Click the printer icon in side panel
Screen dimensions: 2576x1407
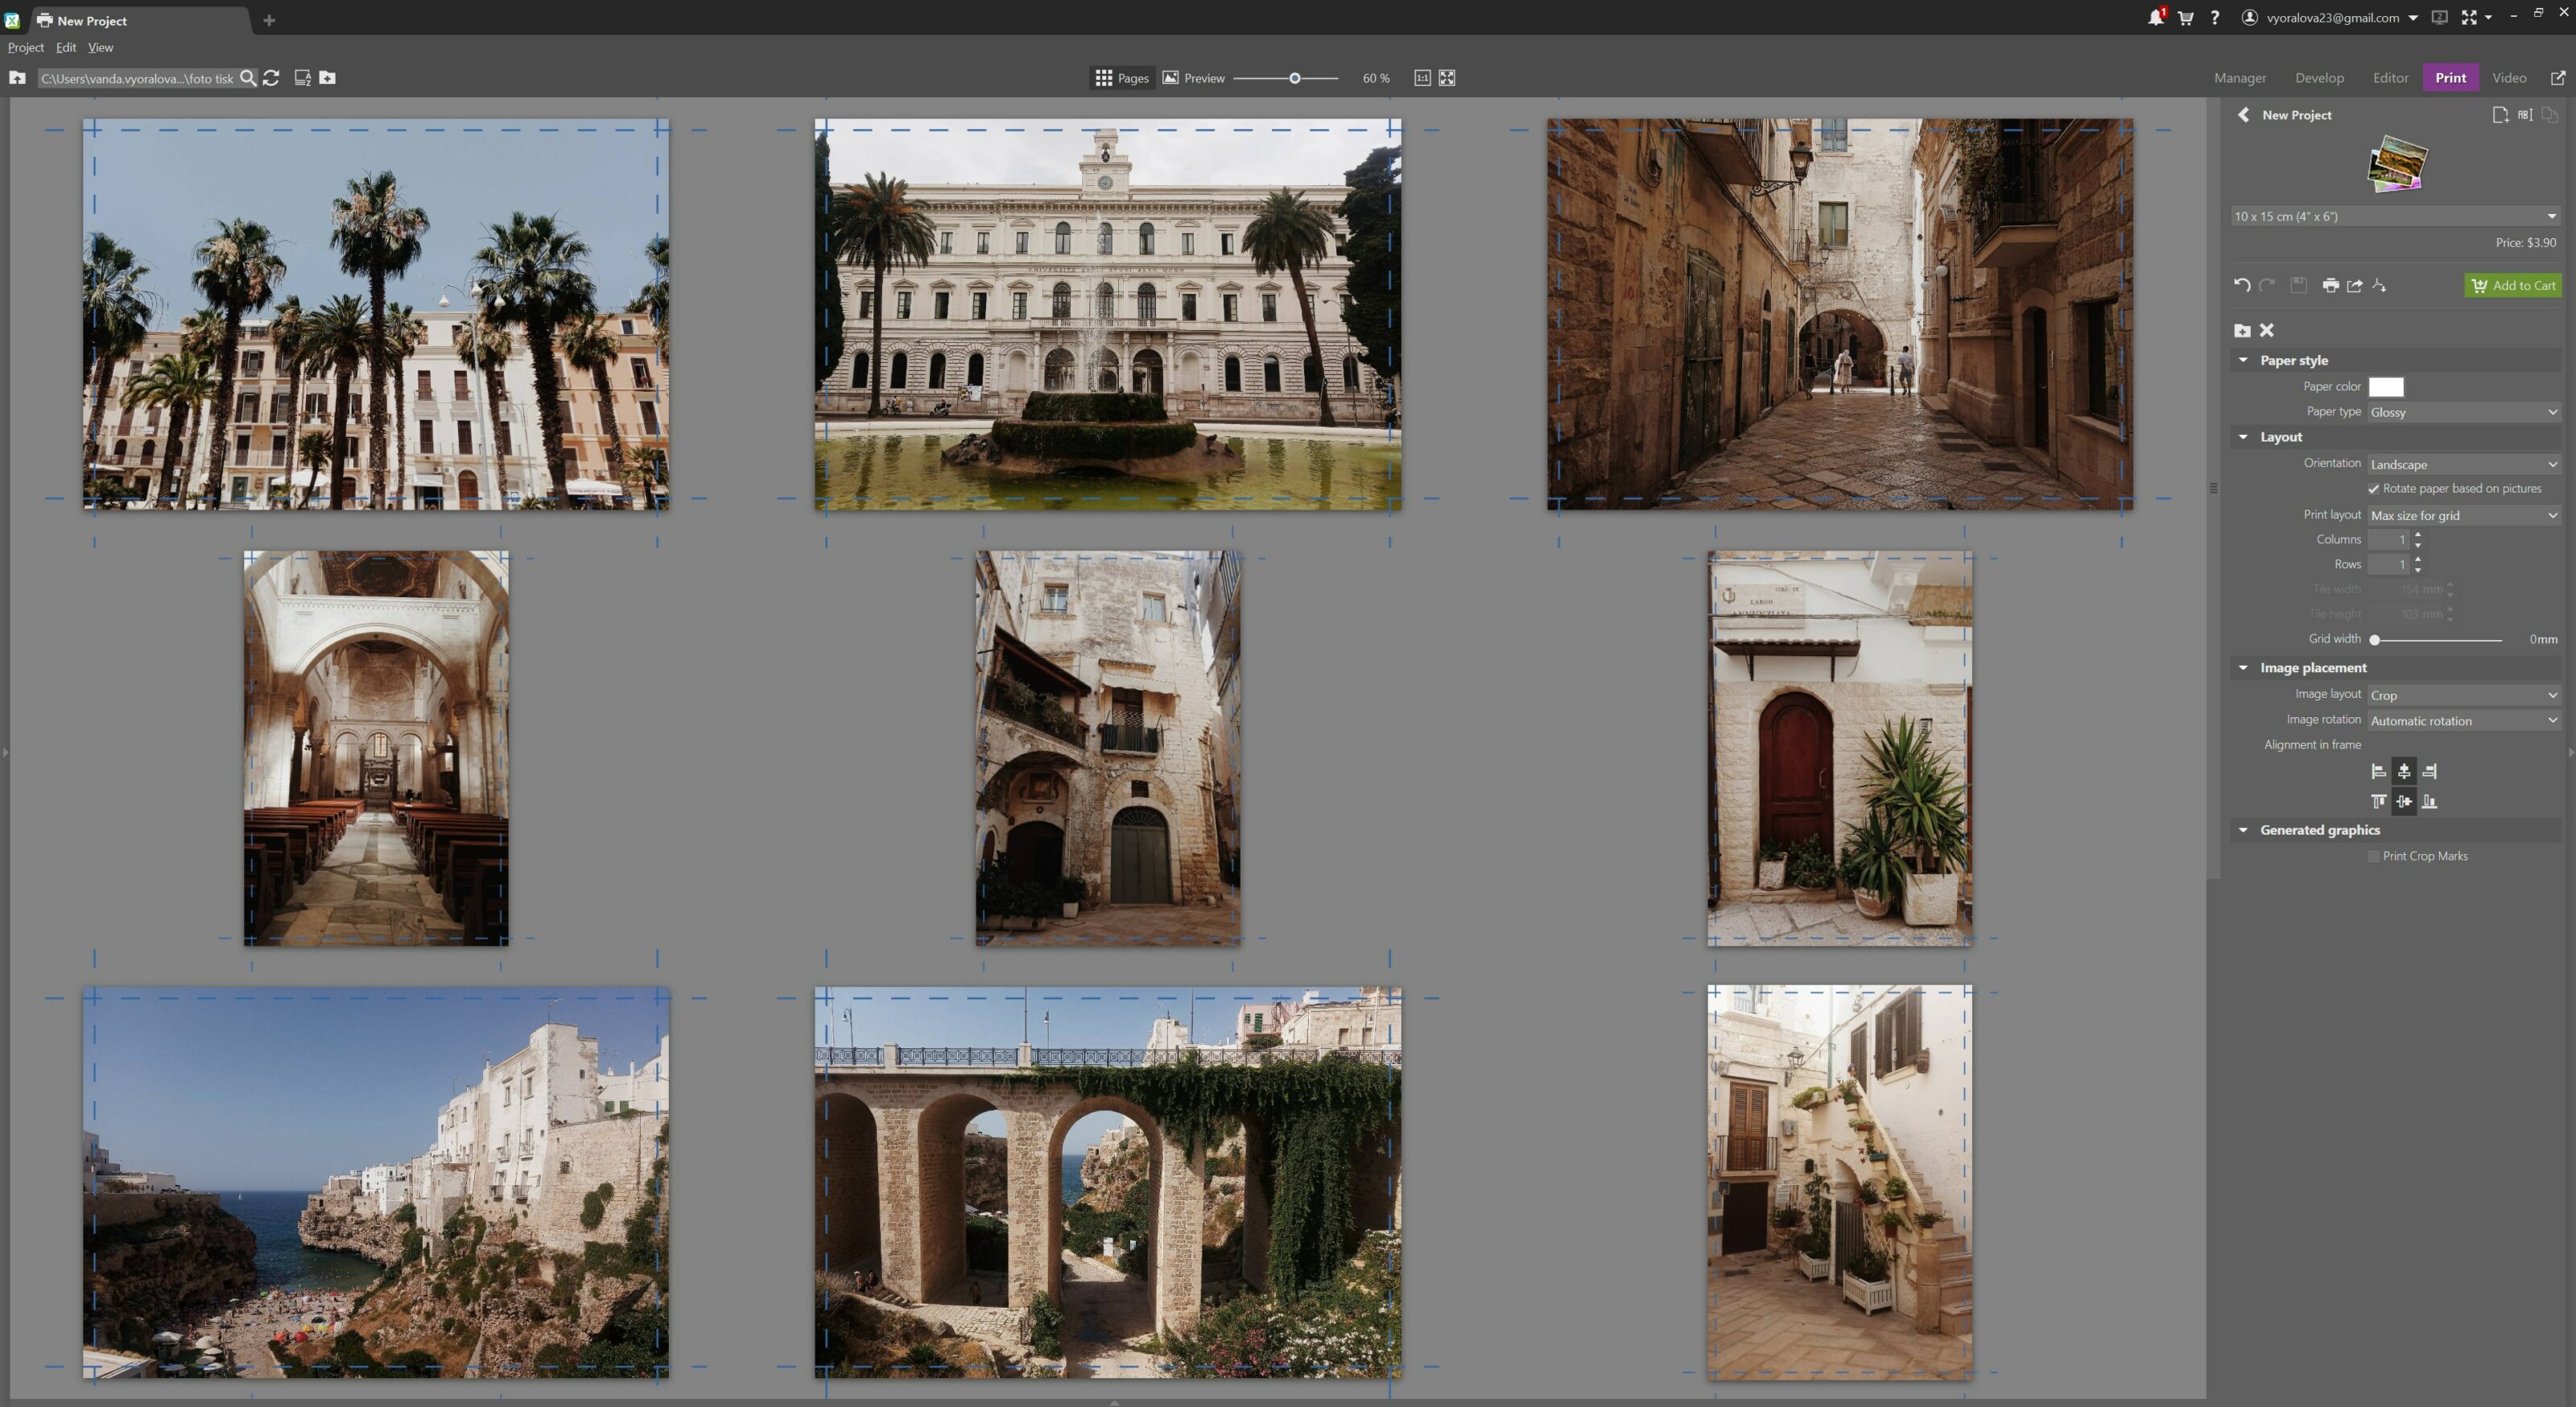tap(2330, 285)
